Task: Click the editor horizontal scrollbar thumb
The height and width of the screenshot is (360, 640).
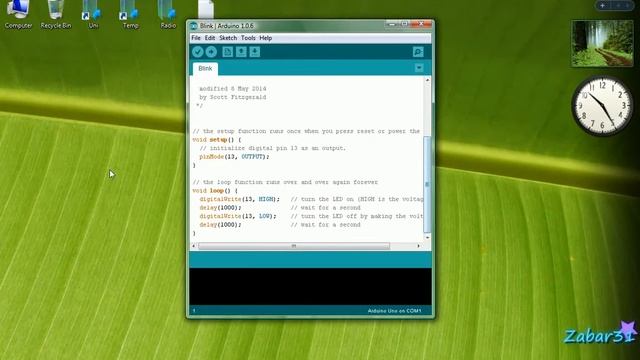Action: (294, 246)
